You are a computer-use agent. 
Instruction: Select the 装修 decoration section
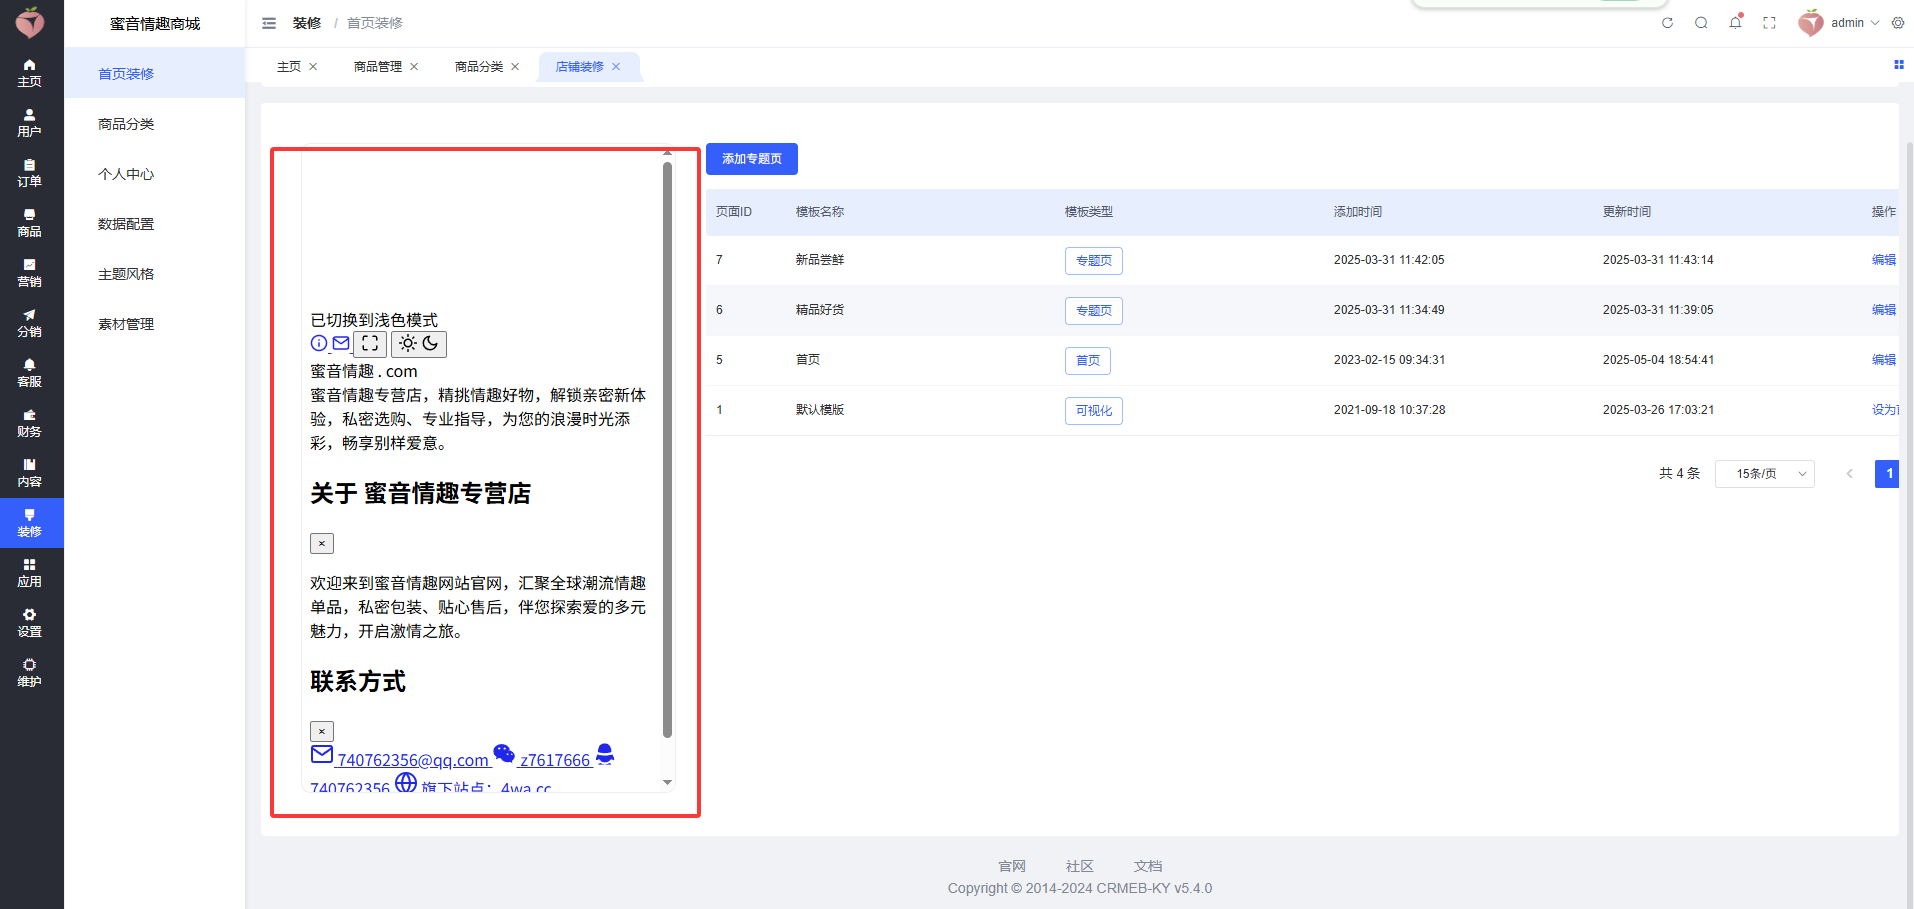coord(30,523)
